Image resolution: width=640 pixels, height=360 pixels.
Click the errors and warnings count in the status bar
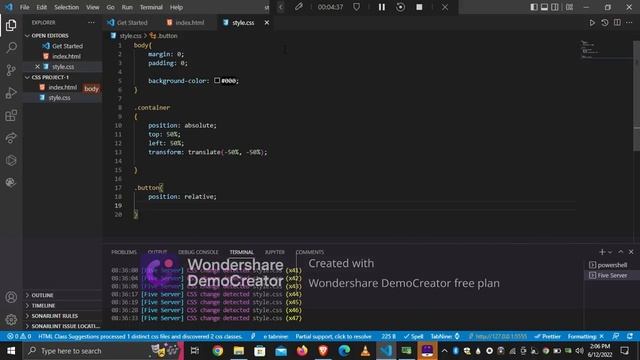[x=19, y=336]
